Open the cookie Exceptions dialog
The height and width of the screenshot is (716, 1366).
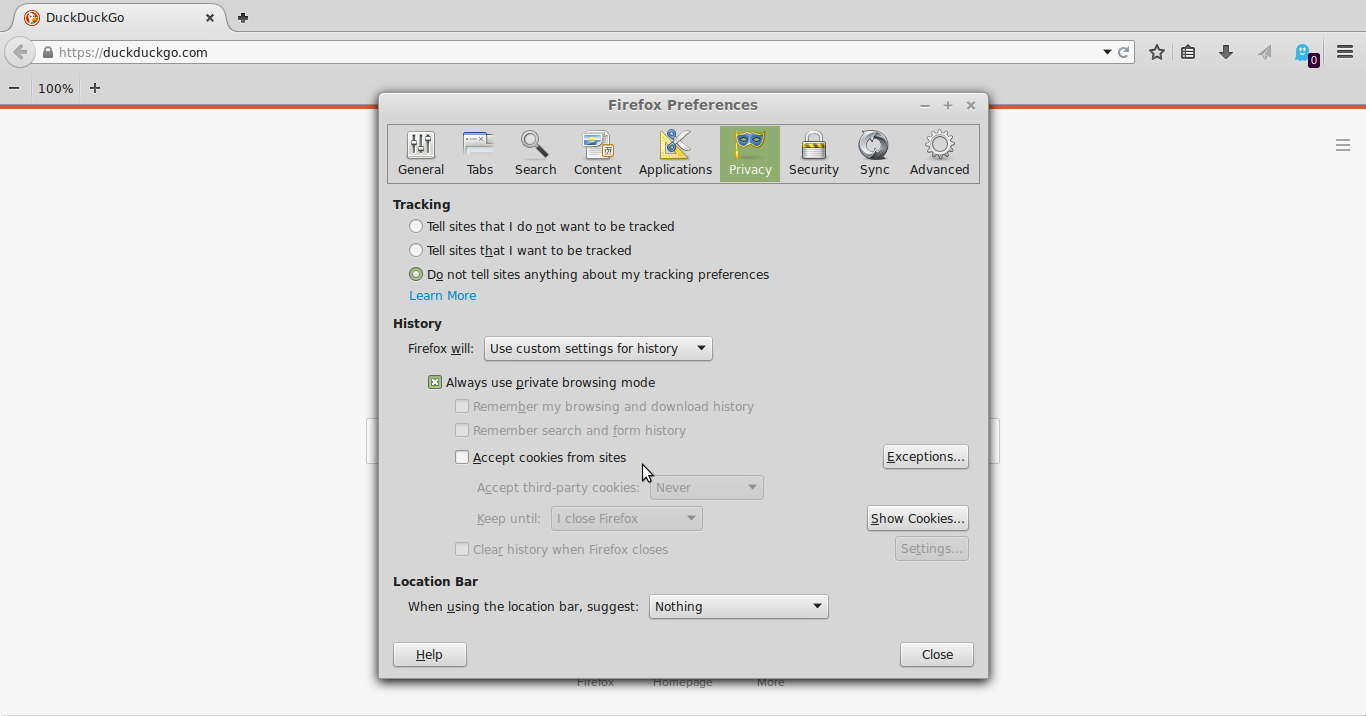tap(925, 456)
